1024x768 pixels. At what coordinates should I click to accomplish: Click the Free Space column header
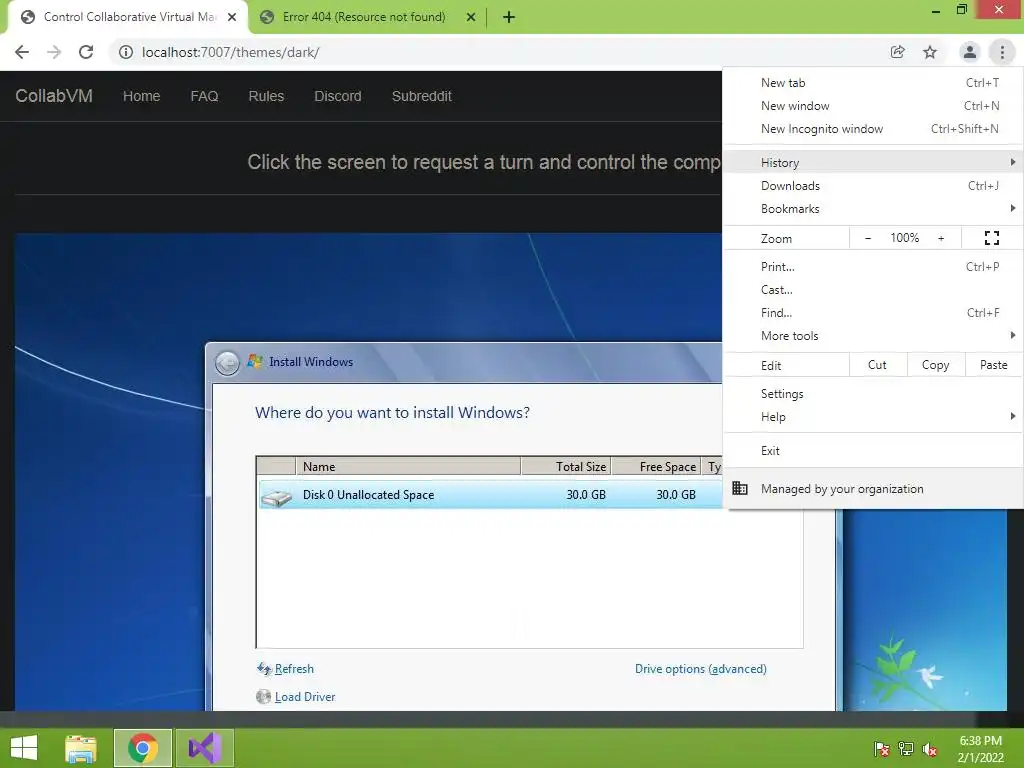(656, 466)
